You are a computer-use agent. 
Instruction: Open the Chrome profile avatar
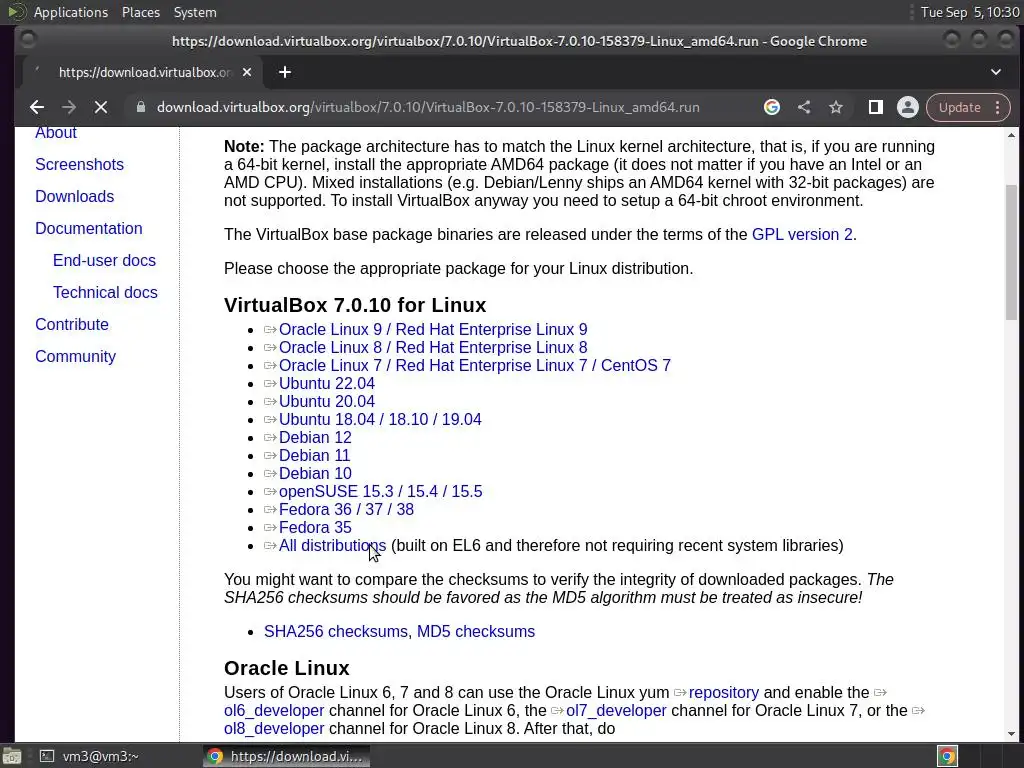point(908,107)
